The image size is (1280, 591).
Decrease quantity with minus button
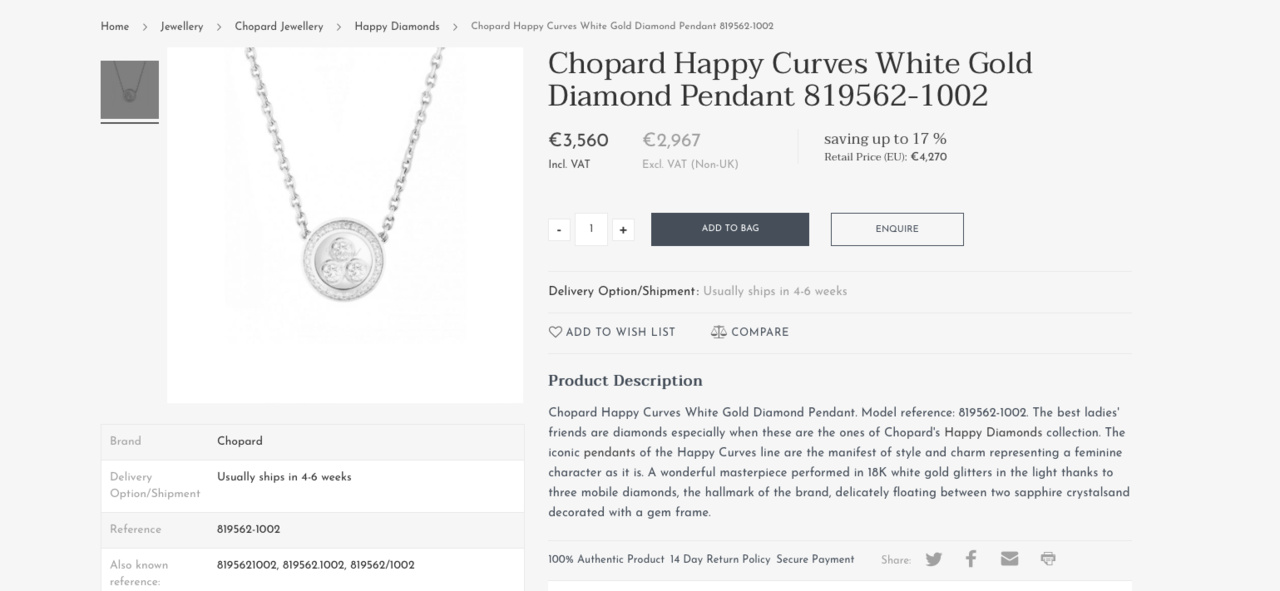click(x=559, y=230)
